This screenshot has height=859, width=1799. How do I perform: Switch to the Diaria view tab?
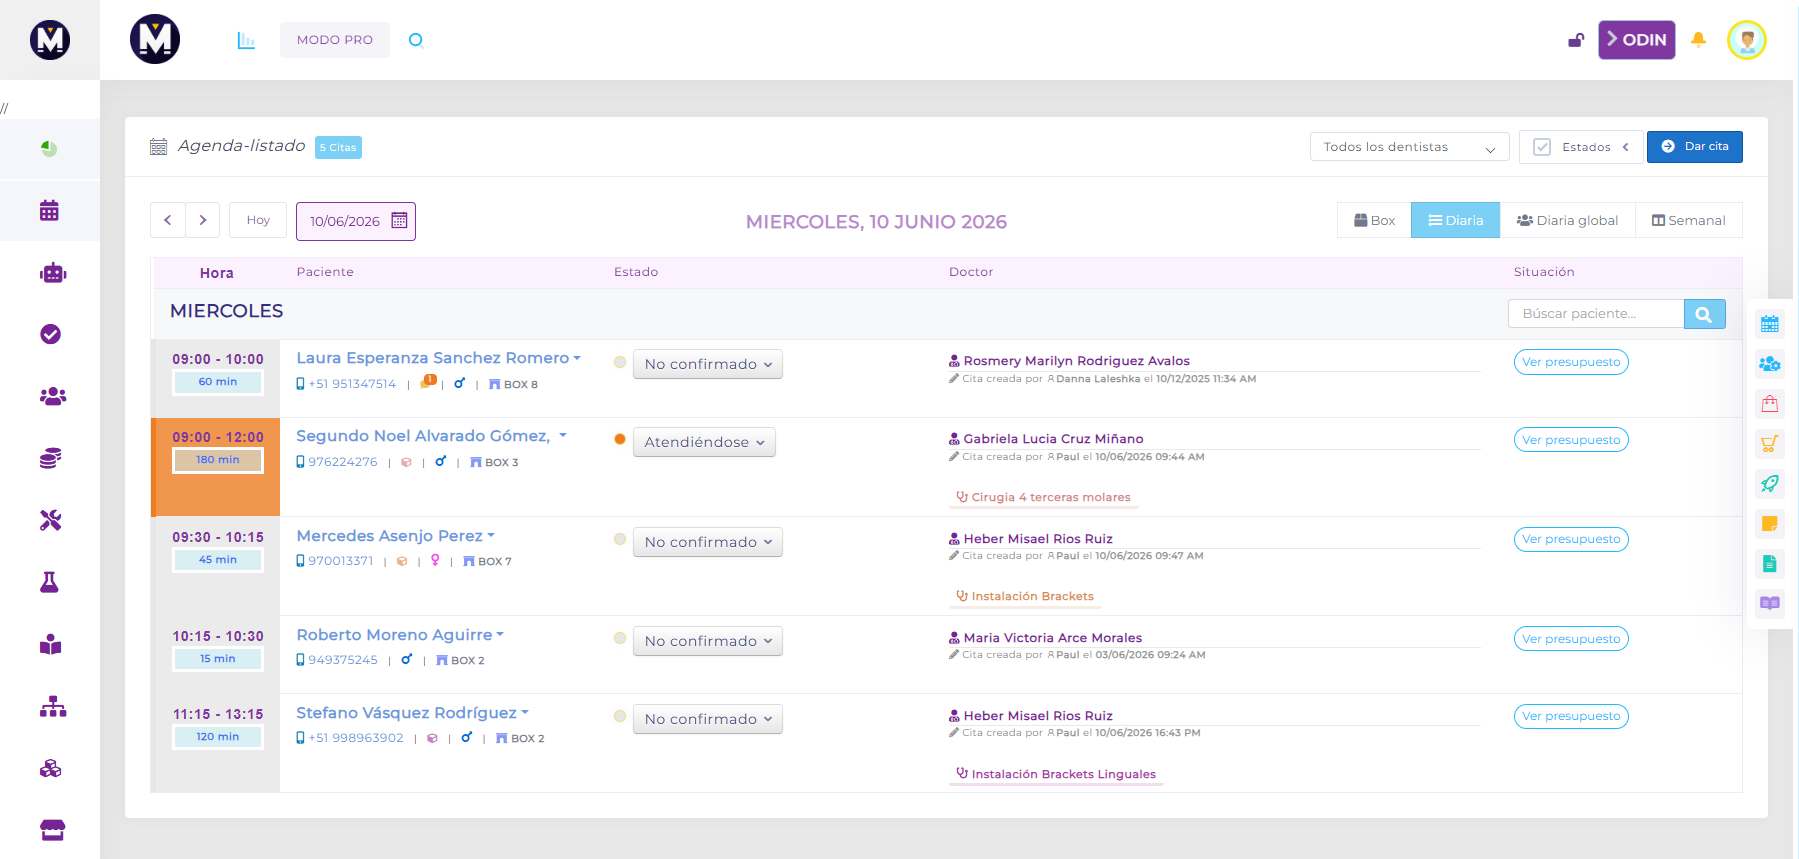pyautogui.click(x=1455, y=221)
